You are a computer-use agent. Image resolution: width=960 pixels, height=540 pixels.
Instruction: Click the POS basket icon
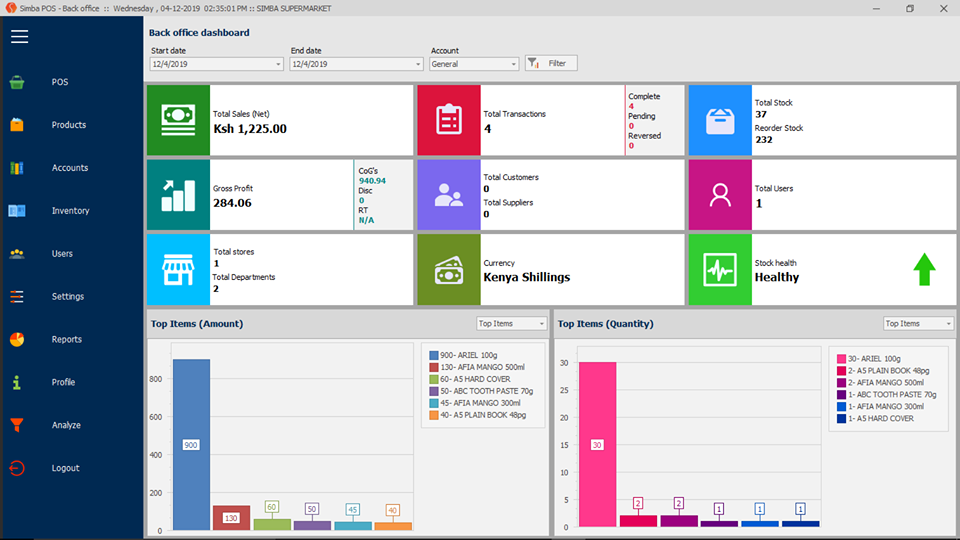[x=17, y=82]
